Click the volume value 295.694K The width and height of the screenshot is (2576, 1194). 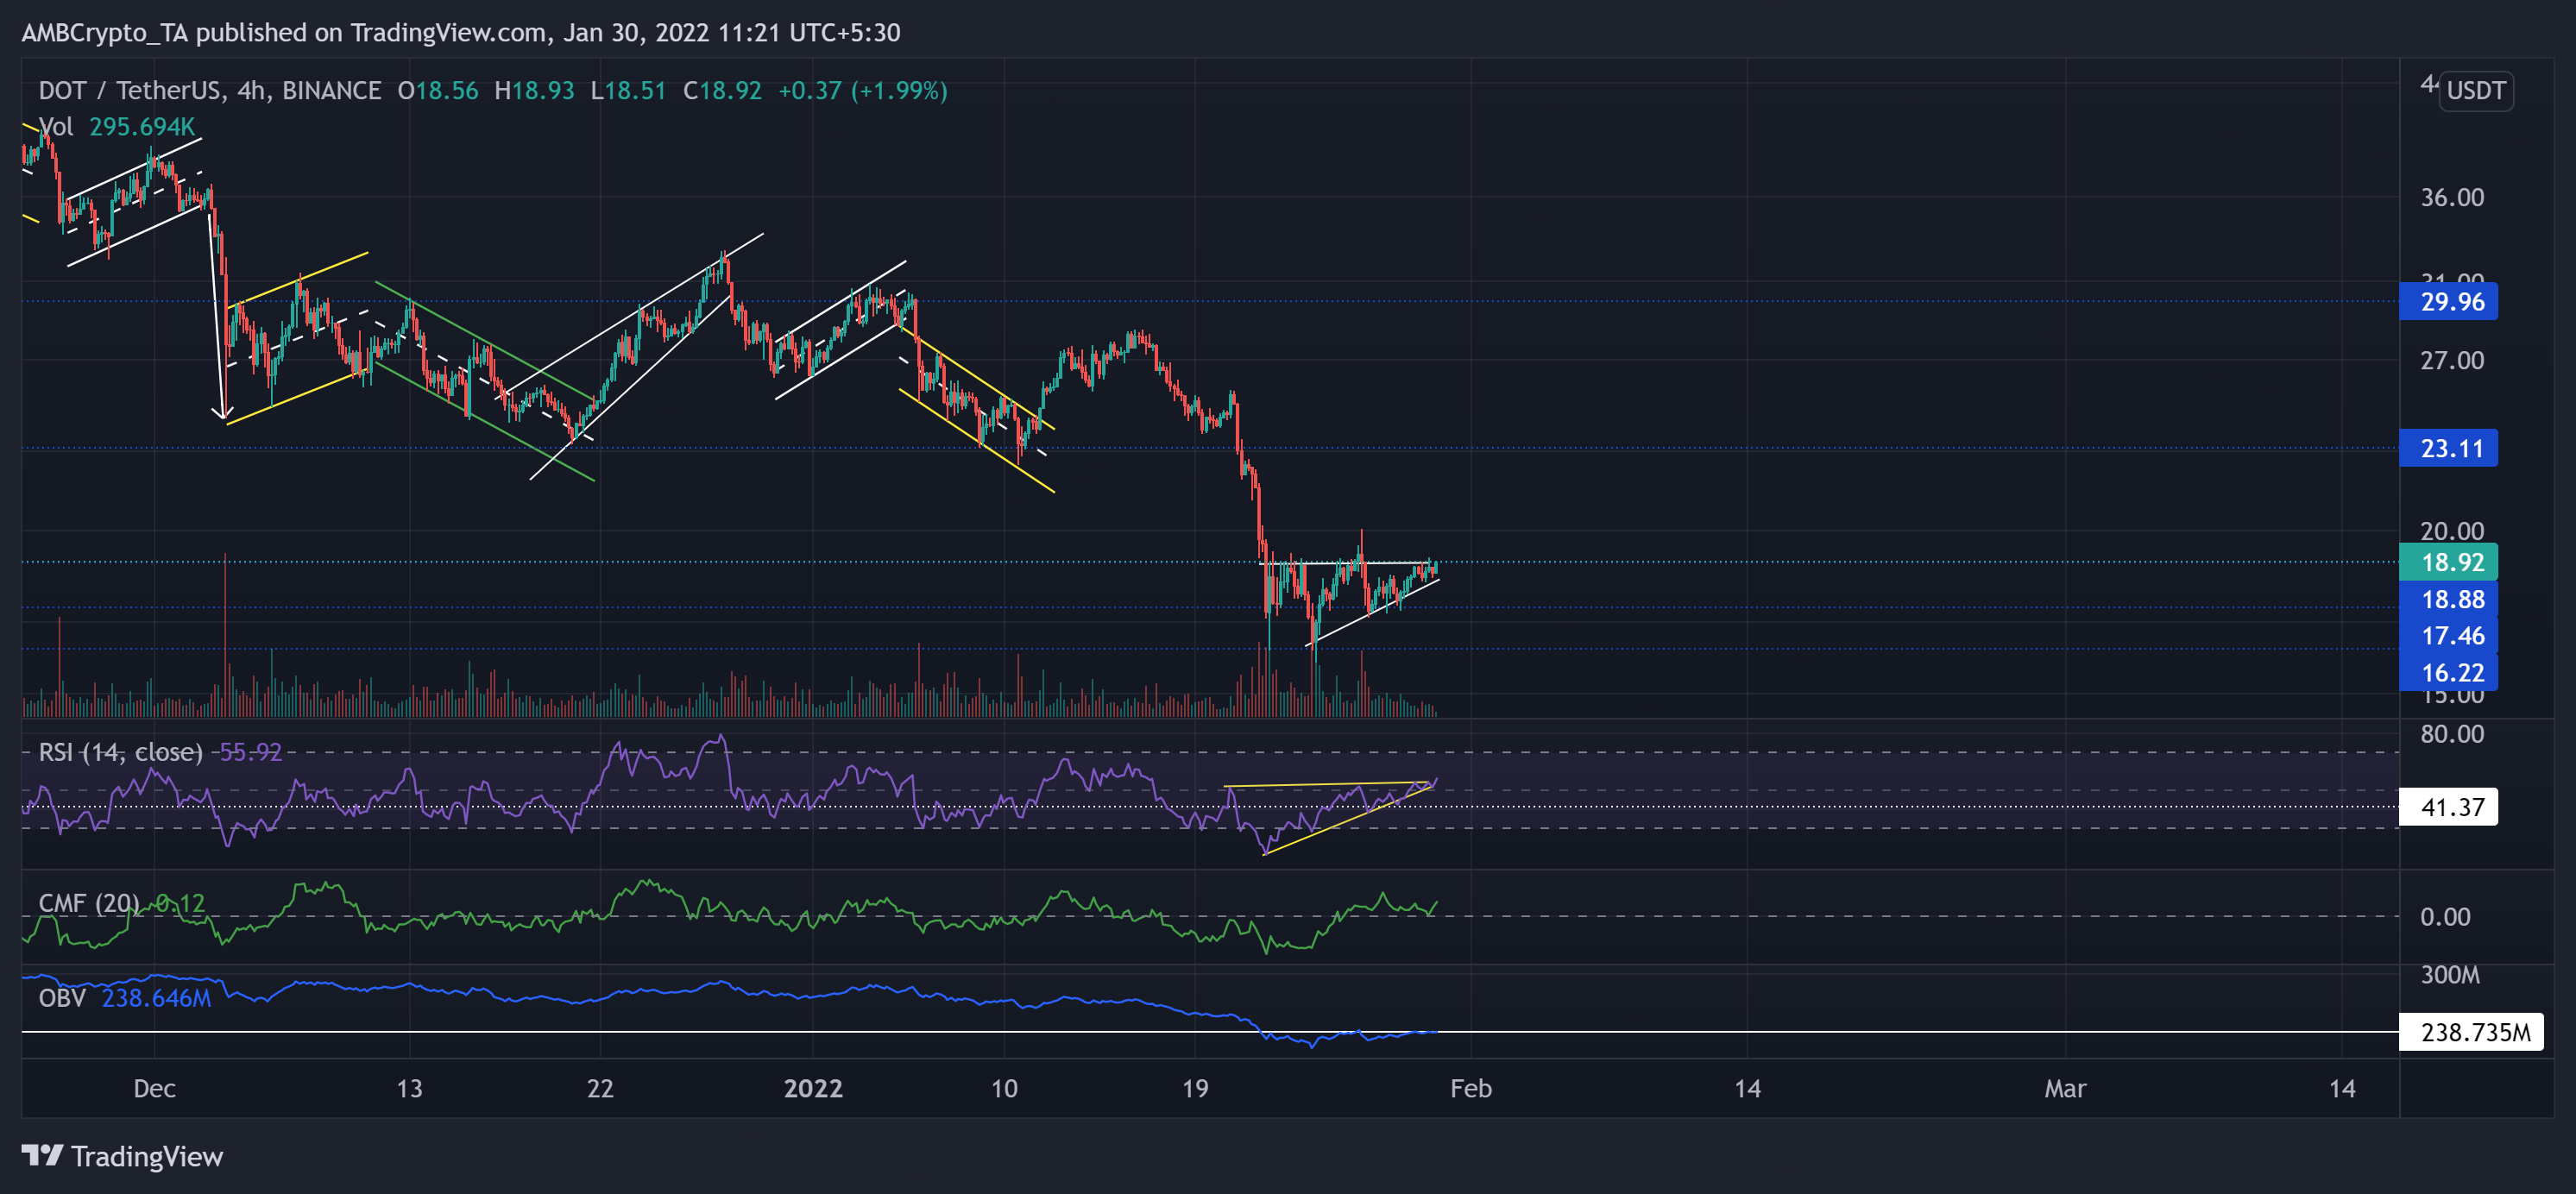click(x=142, y=127)
